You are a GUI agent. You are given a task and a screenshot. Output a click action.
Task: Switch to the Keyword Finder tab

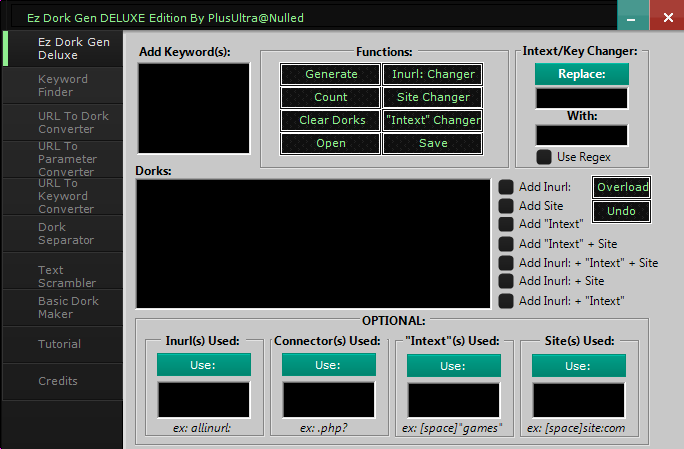pyautogui.click(x=62, y=86)
